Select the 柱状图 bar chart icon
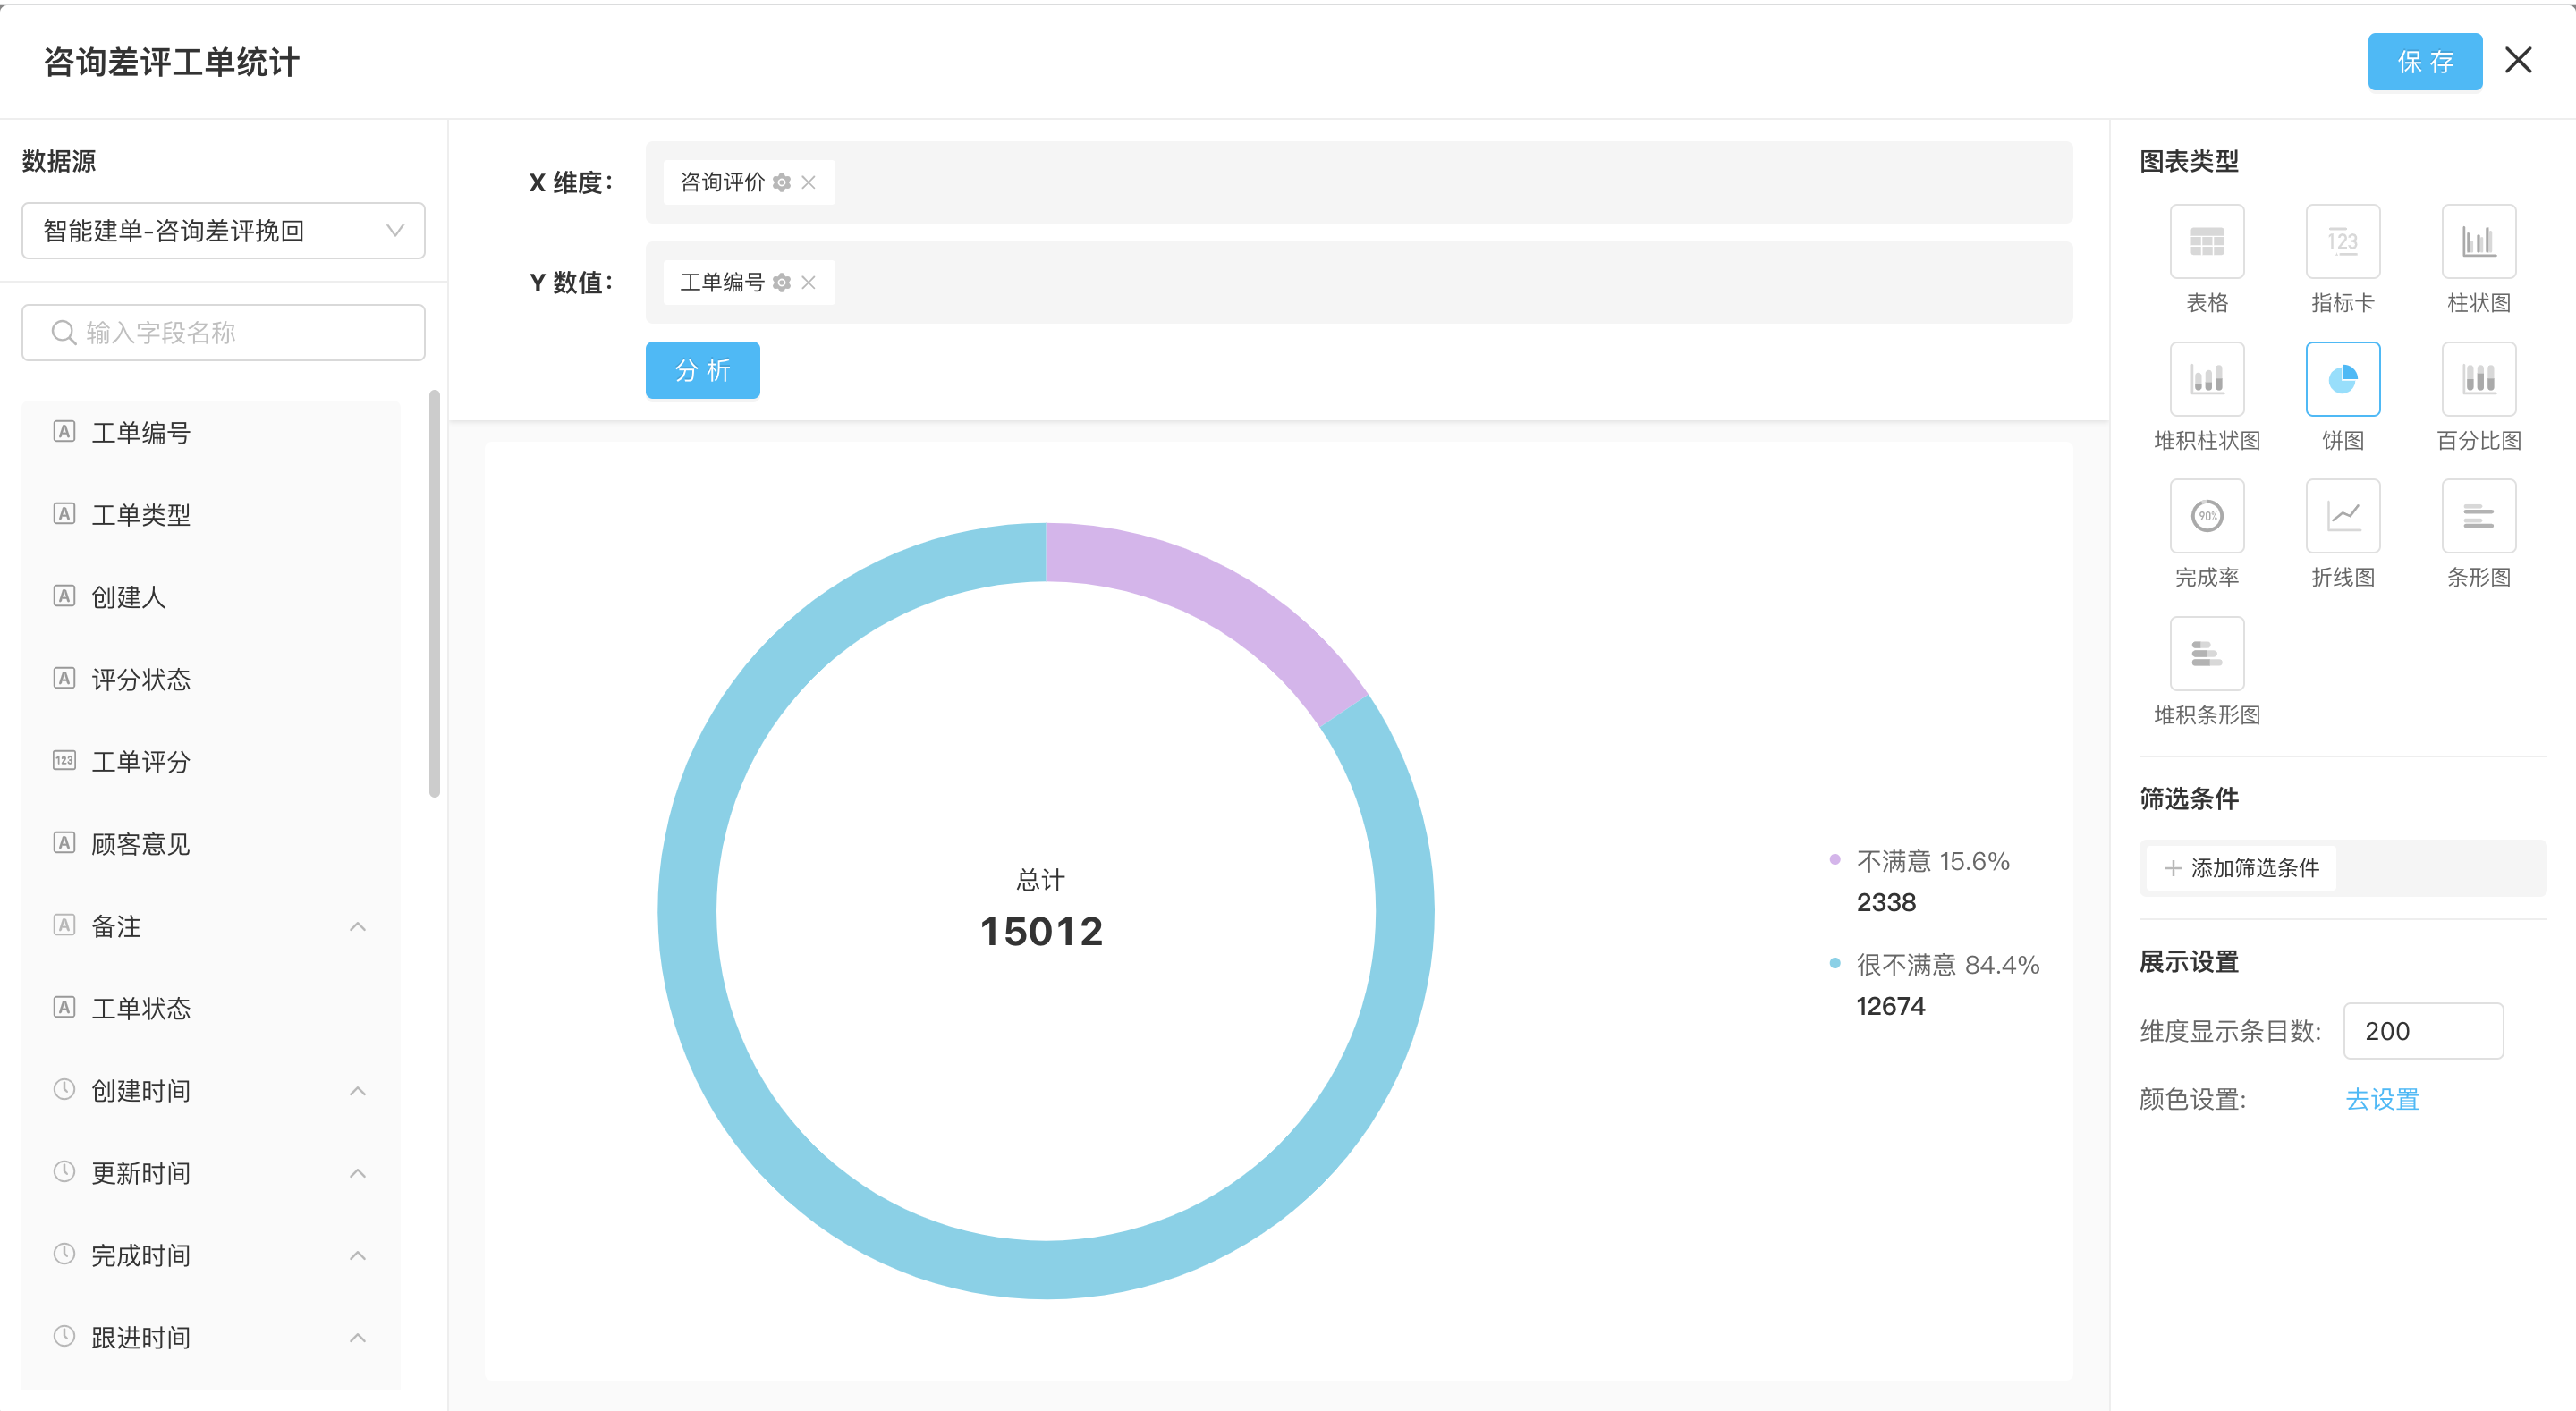The width and height of the screenshot is (2576, 1411). pyautogui.click(x=2479, y=241)
